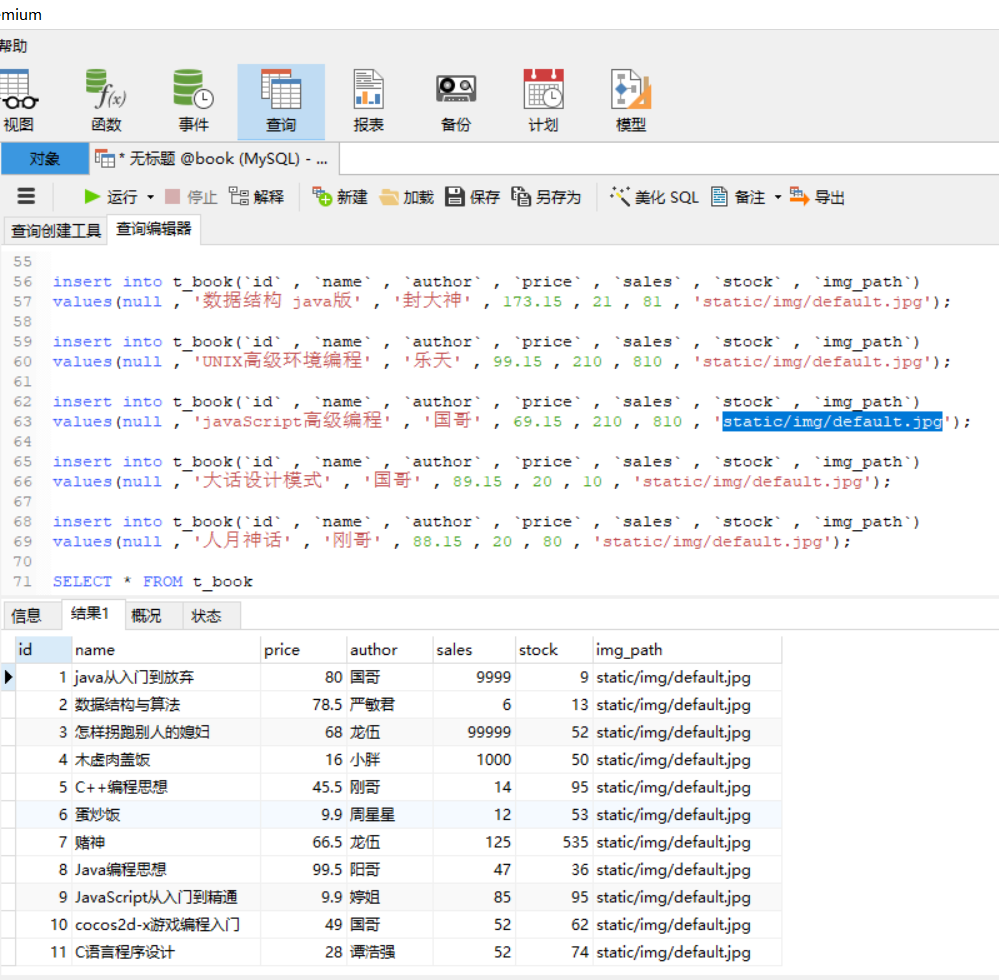Click the 备注 (Comment) button
Viewport: 999px width, 980px height.
pos(738,197)
